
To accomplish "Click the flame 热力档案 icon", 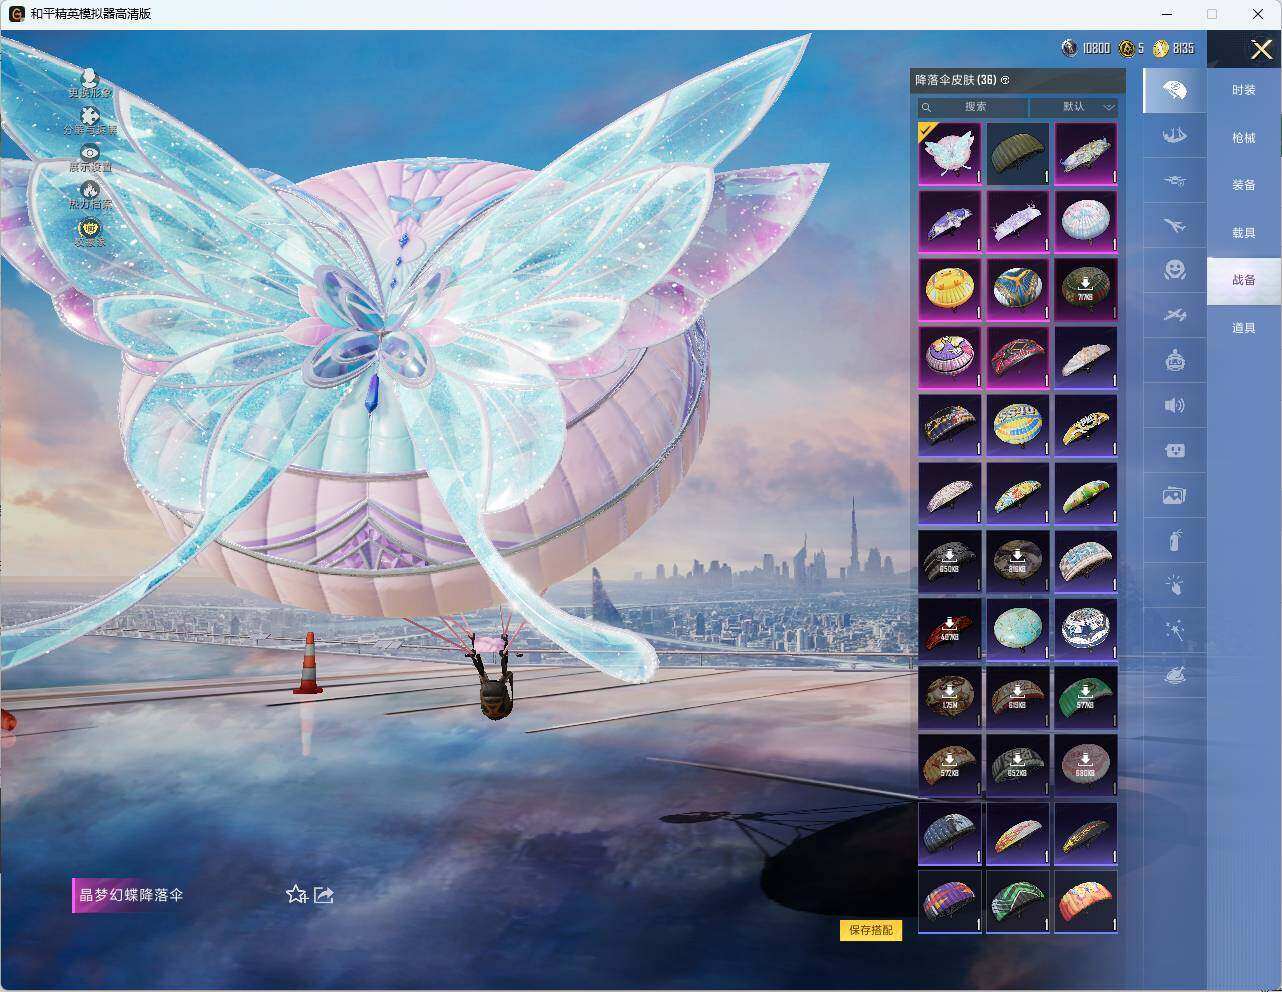I will point(90,189).
